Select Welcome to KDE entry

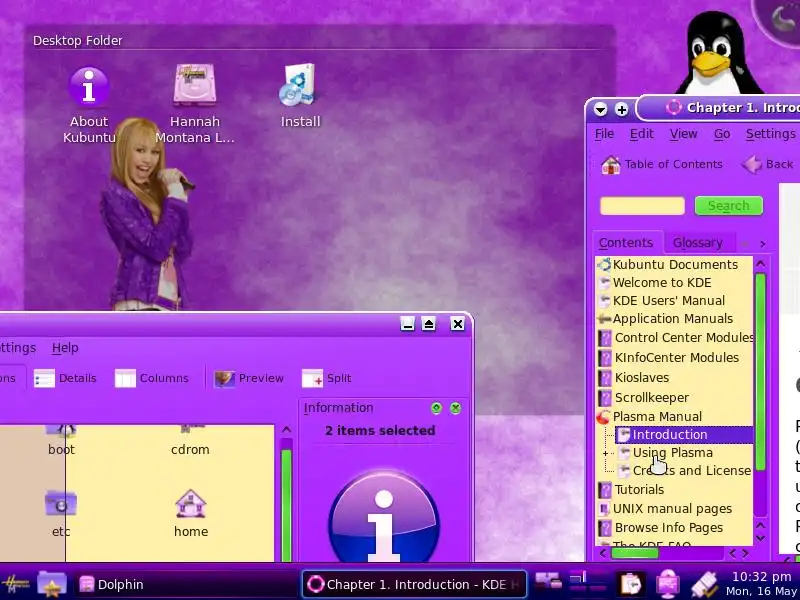[x=662, y=283]
